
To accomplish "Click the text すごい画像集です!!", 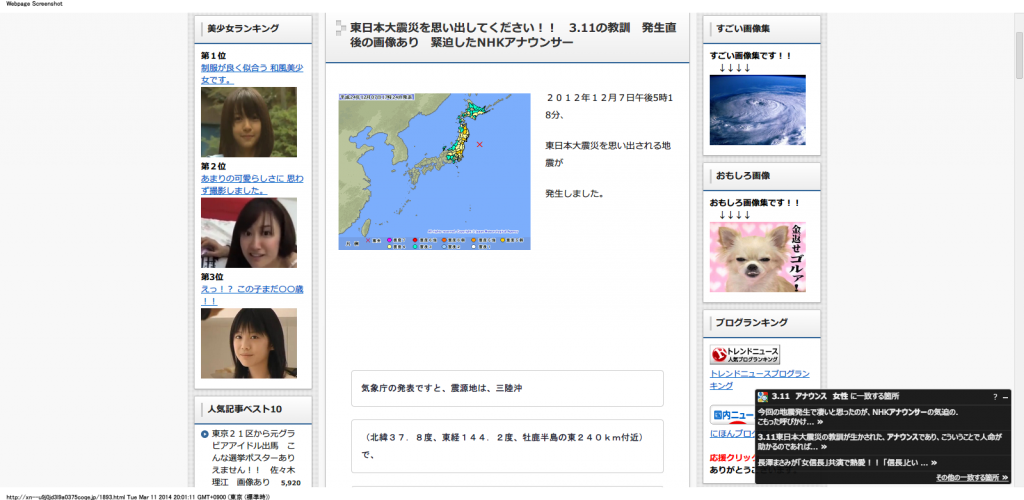I will coord(750,55).
